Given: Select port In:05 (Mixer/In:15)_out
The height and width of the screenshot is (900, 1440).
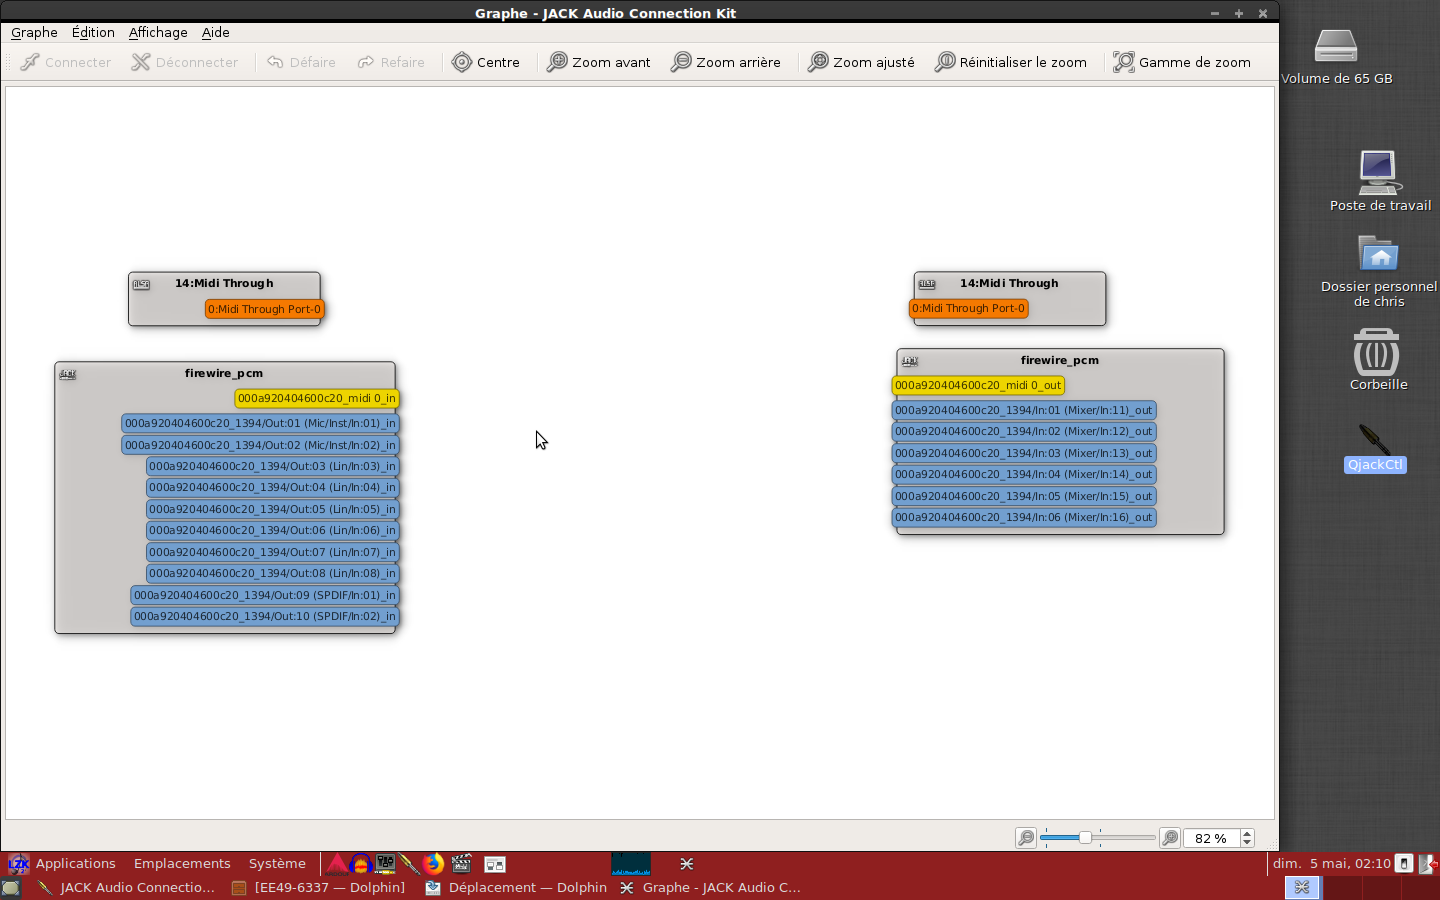Looking at the screenshot, I should [x=1024, y=496].
